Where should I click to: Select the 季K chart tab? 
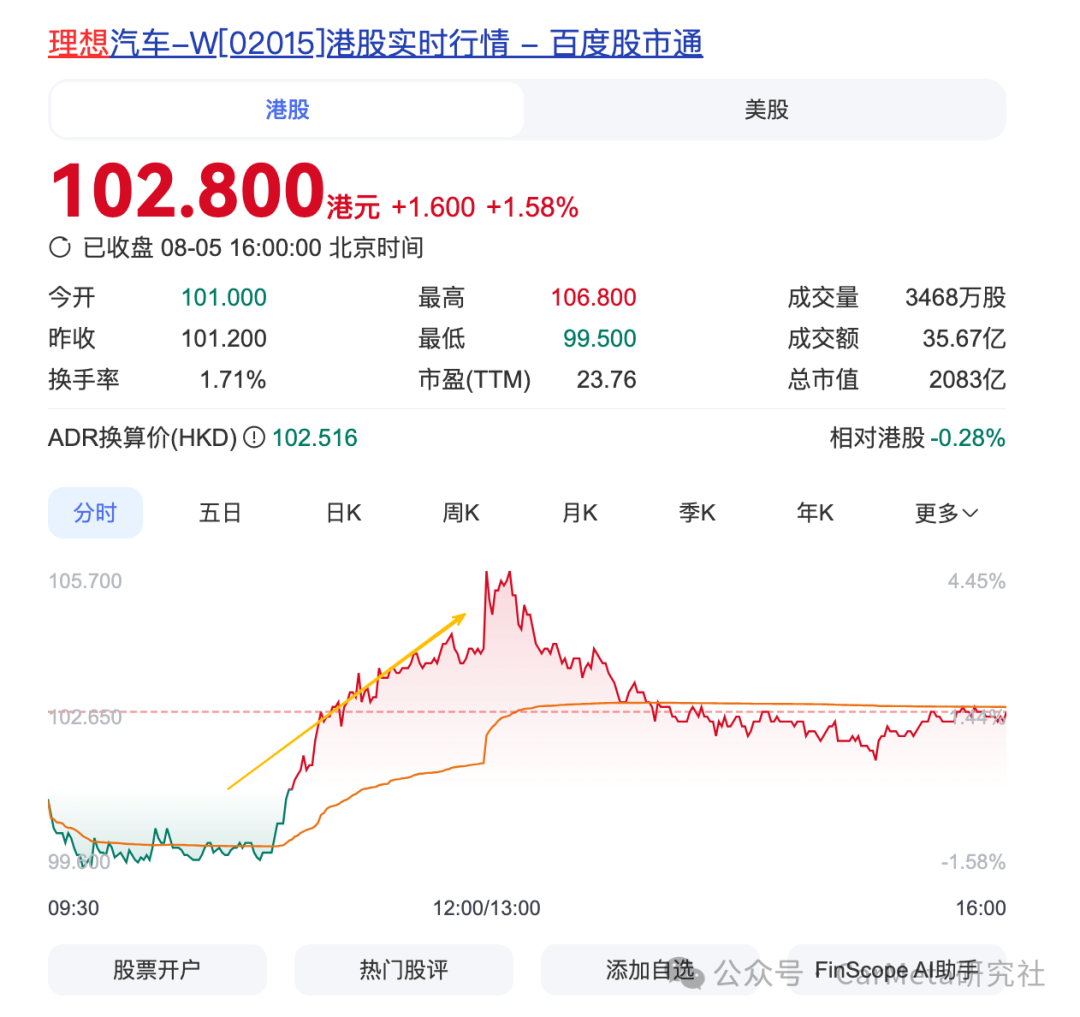click(697, 513)
